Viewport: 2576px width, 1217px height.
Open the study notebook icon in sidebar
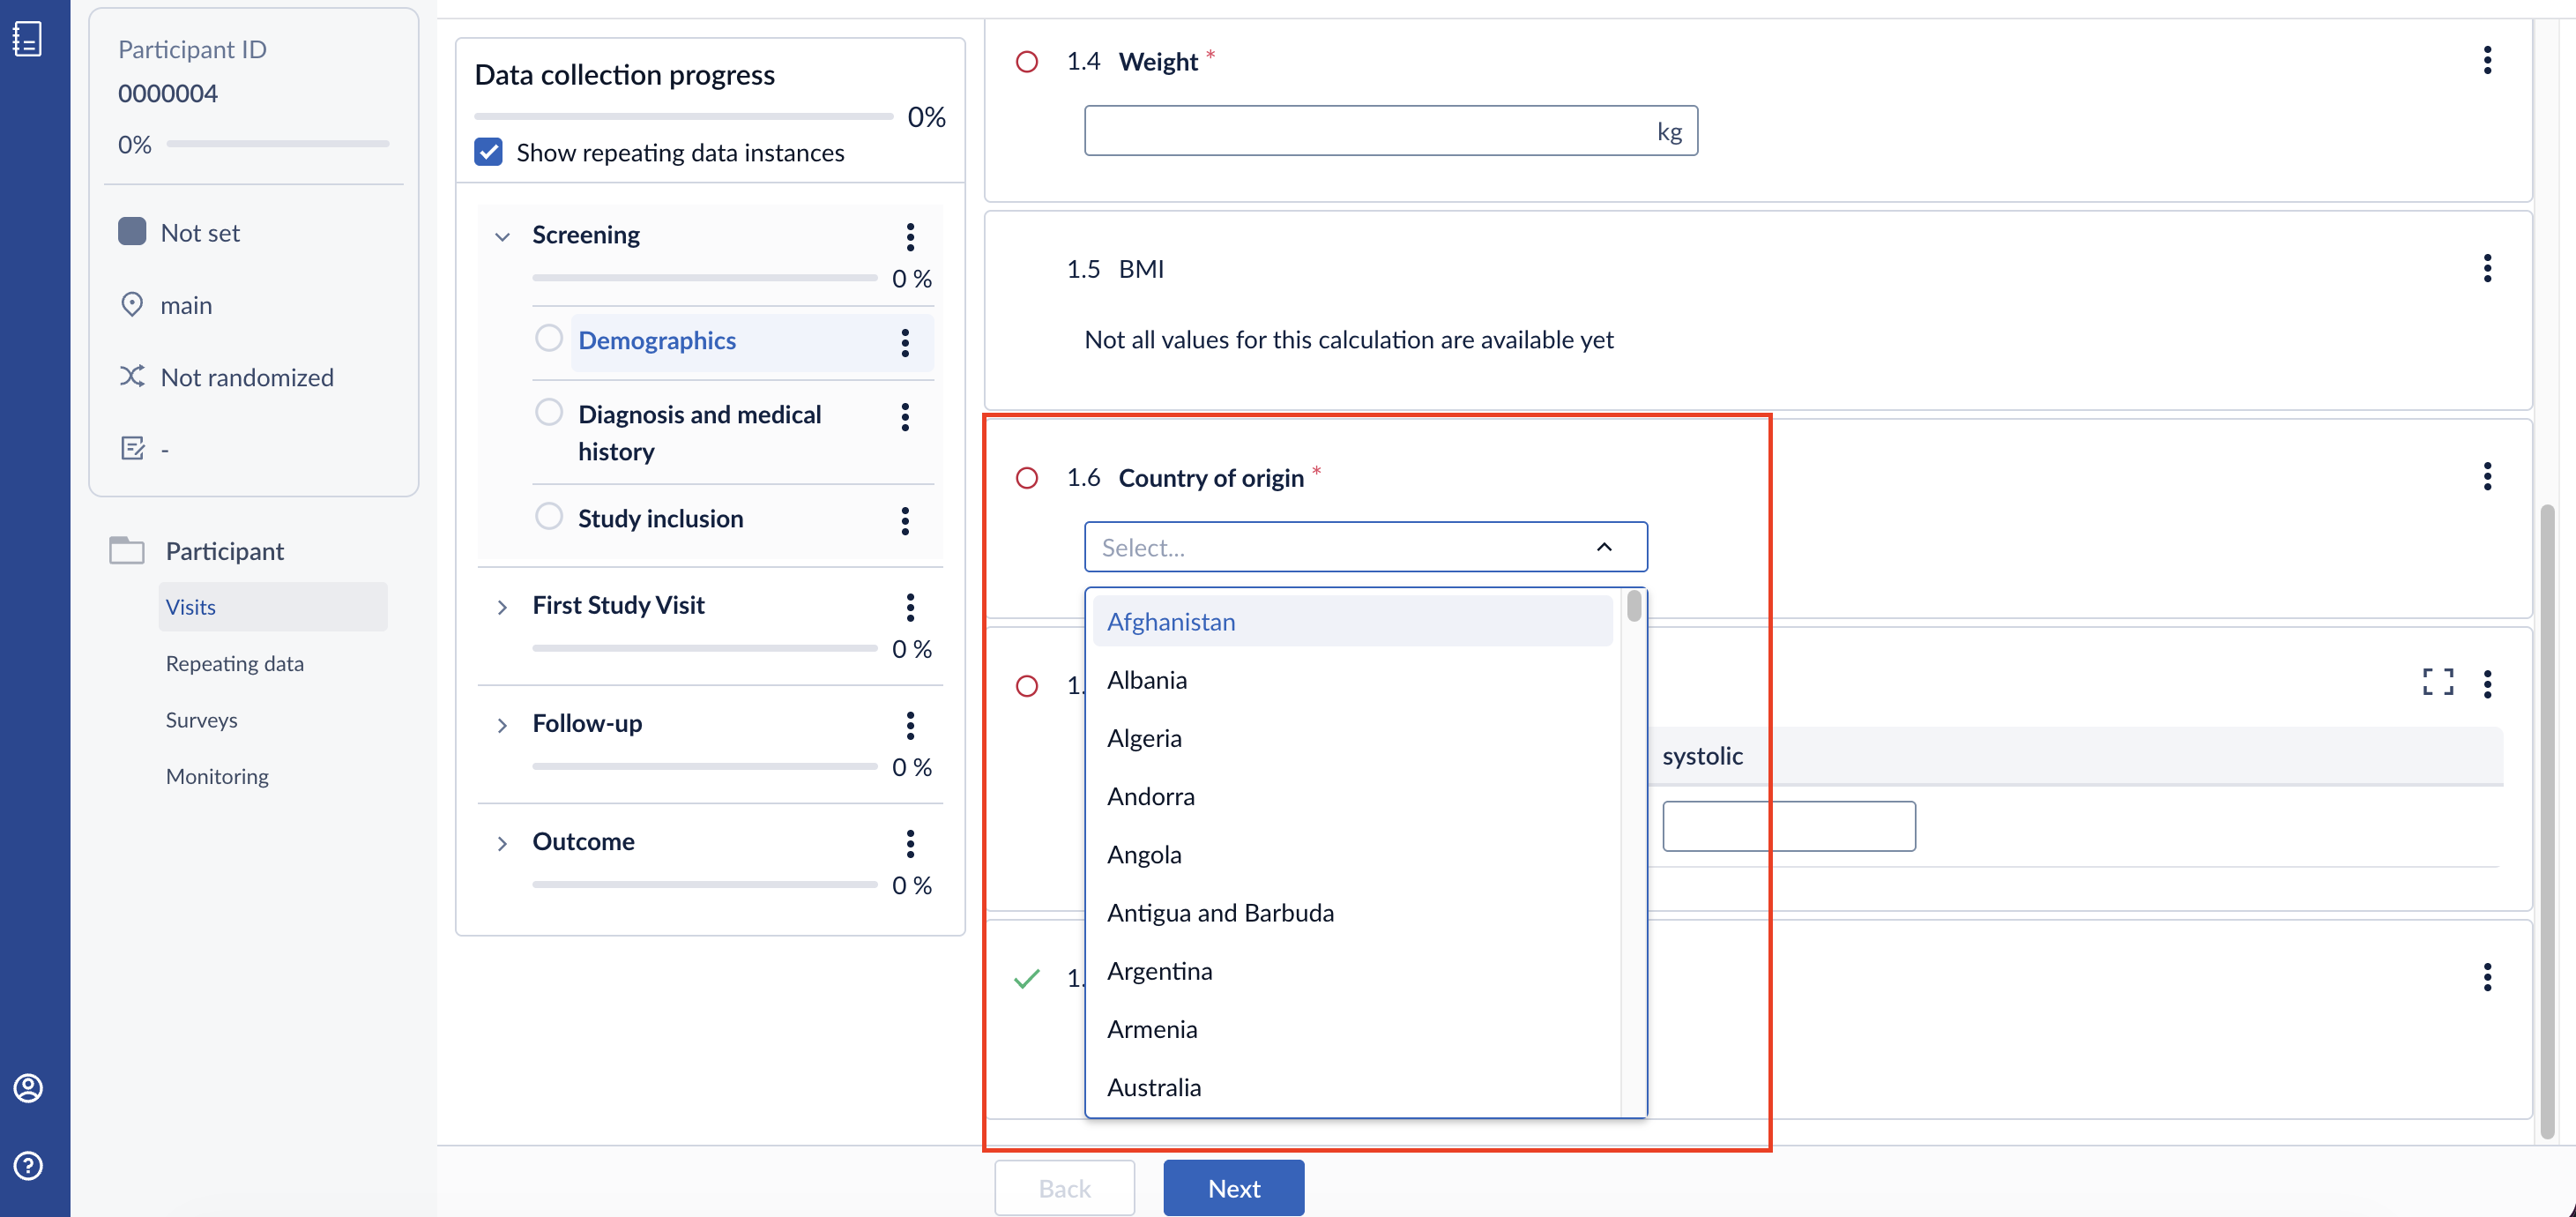click(27, 39)
